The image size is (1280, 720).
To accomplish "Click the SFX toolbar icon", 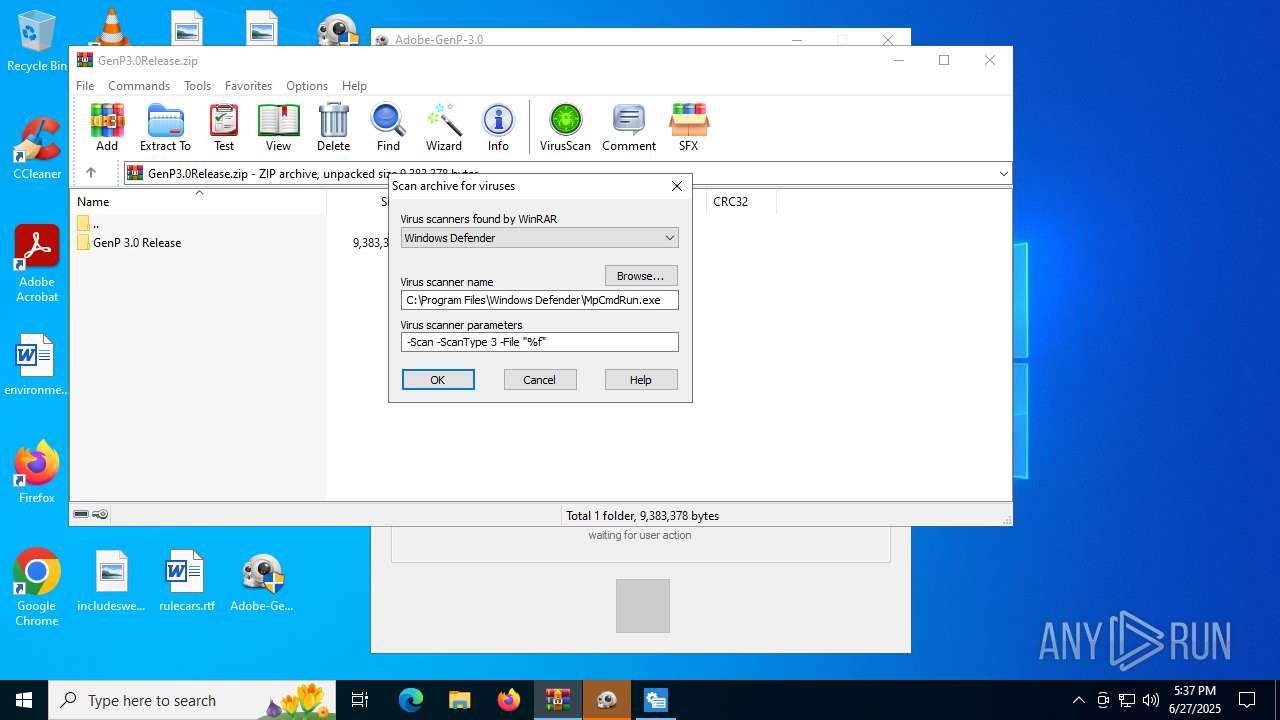I will click(688, 127).
